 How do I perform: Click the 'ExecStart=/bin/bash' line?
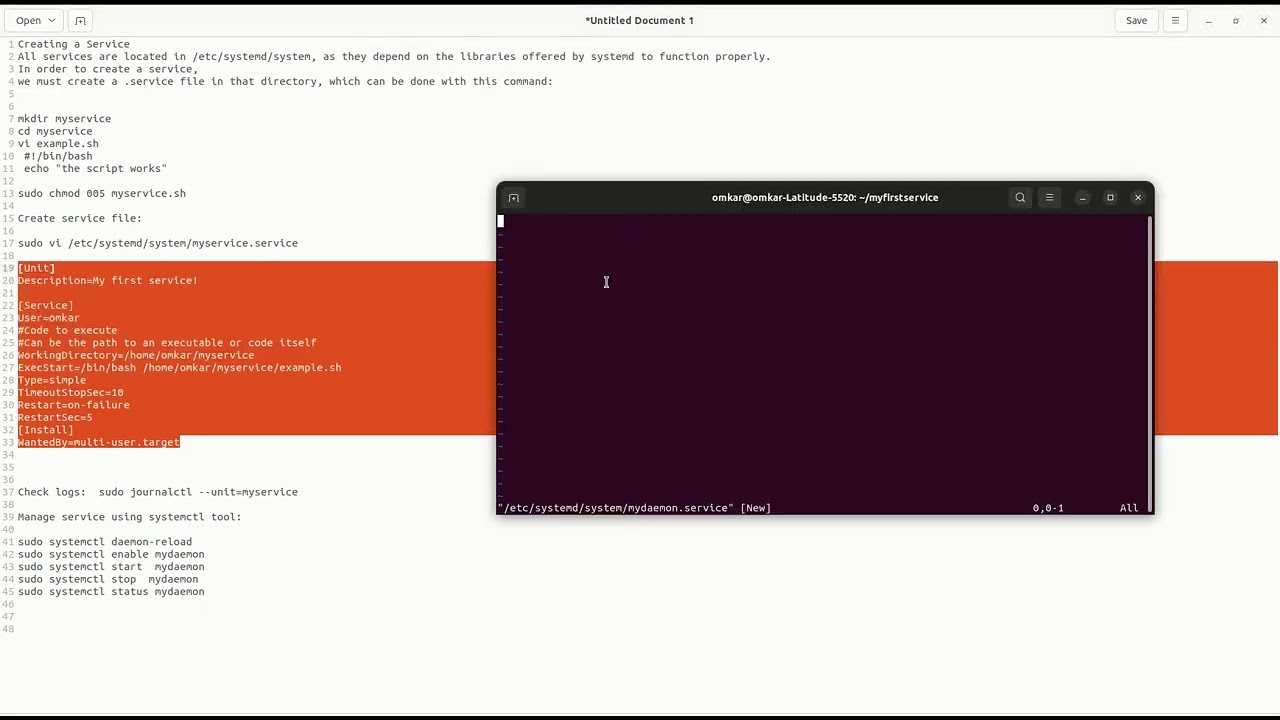pos(179,368)
